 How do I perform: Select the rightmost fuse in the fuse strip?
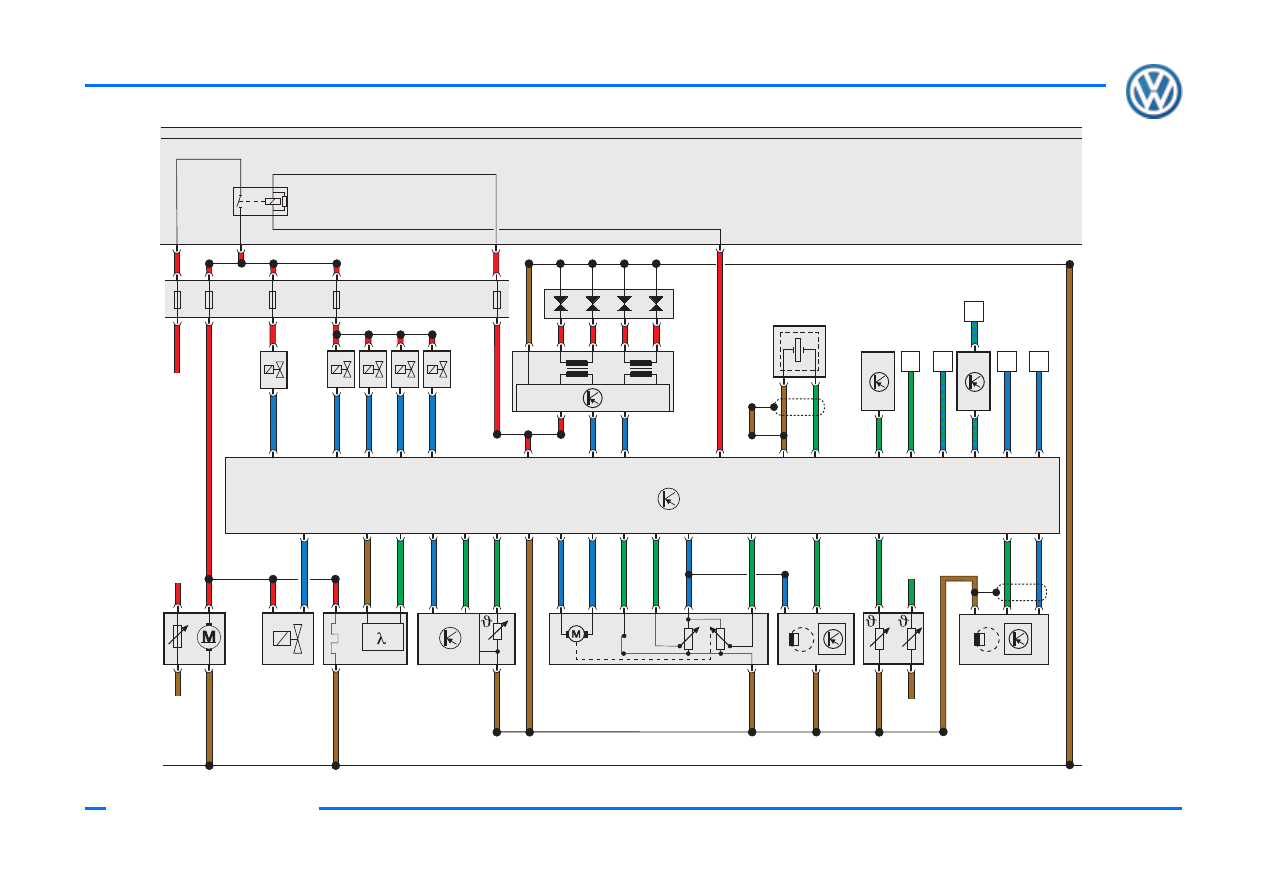(497, 299)
